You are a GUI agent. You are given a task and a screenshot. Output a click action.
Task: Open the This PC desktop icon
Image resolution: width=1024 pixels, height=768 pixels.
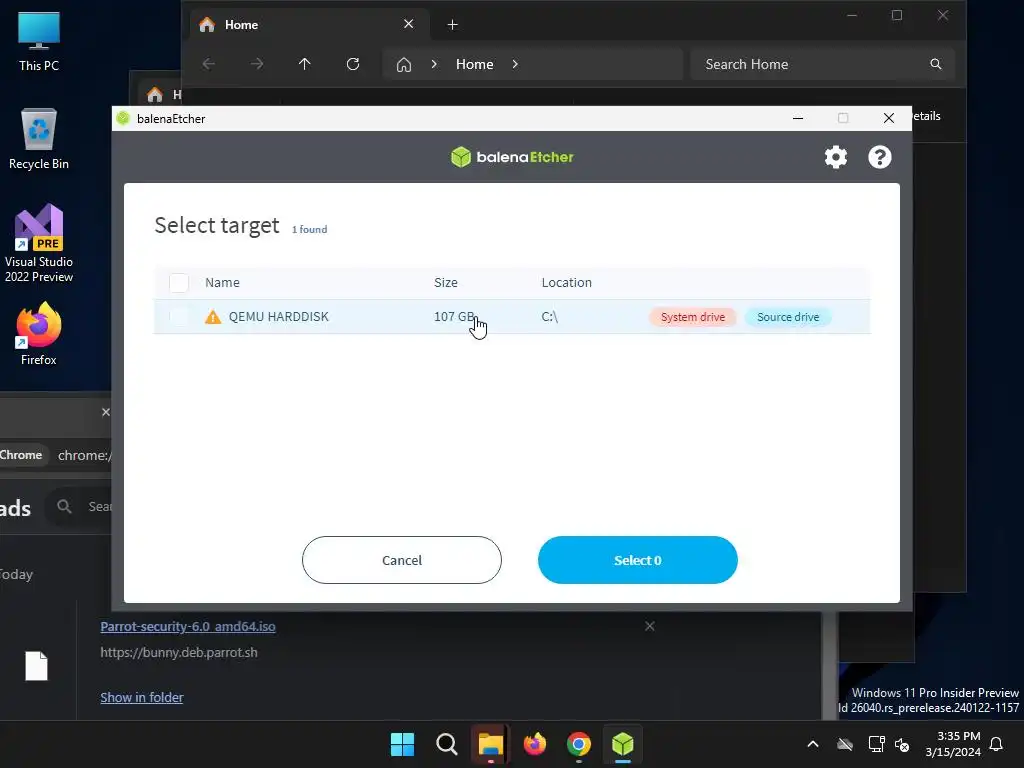(x=39, y=41)
